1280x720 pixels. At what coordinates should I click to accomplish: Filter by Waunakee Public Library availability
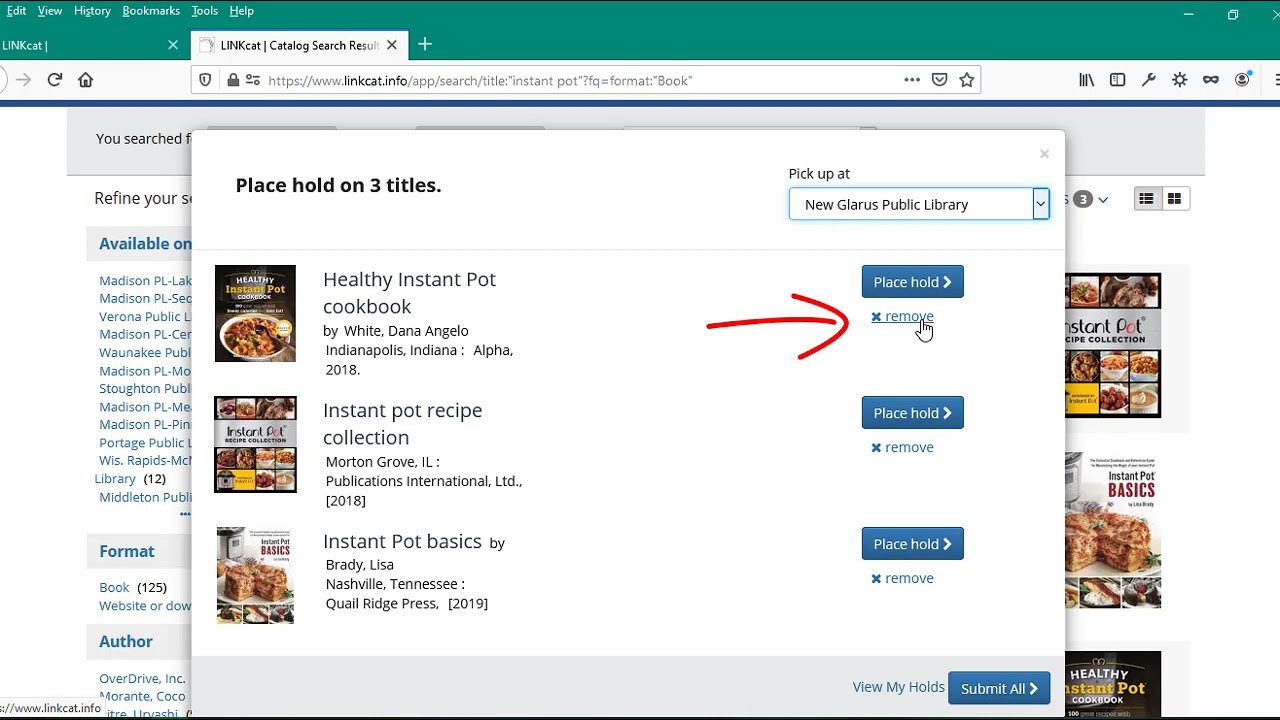145,352
